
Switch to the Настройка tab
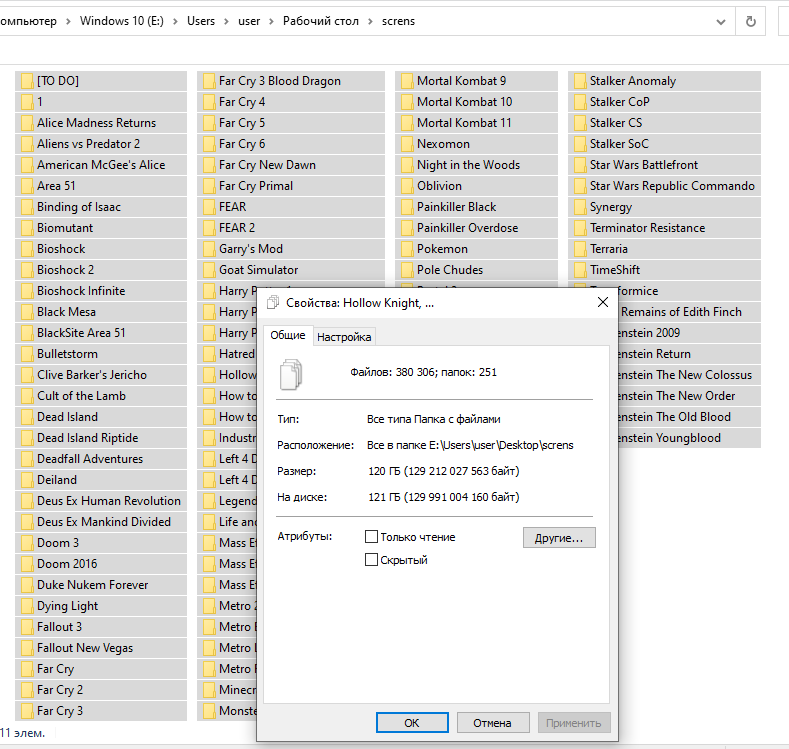click(344, 337)
